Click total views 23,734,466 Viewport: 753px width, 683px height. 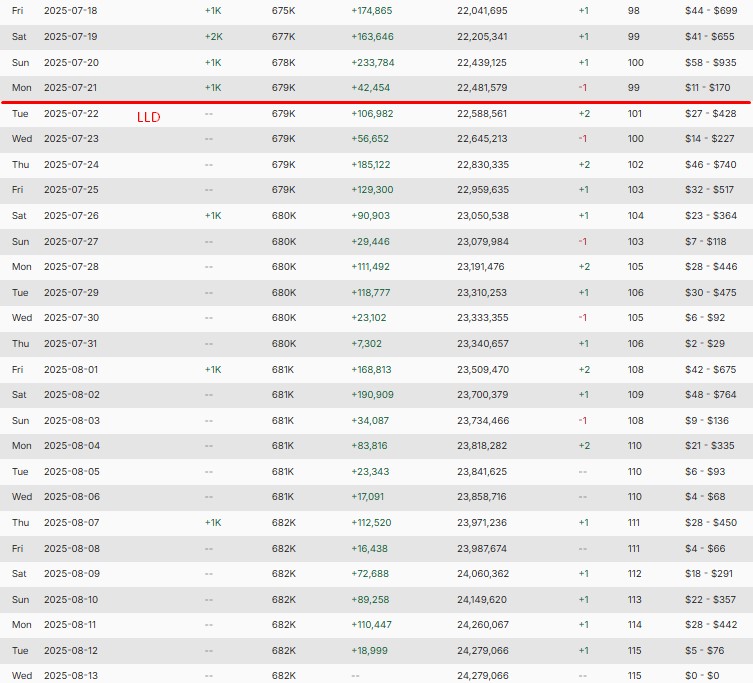[x=483, y=420]
